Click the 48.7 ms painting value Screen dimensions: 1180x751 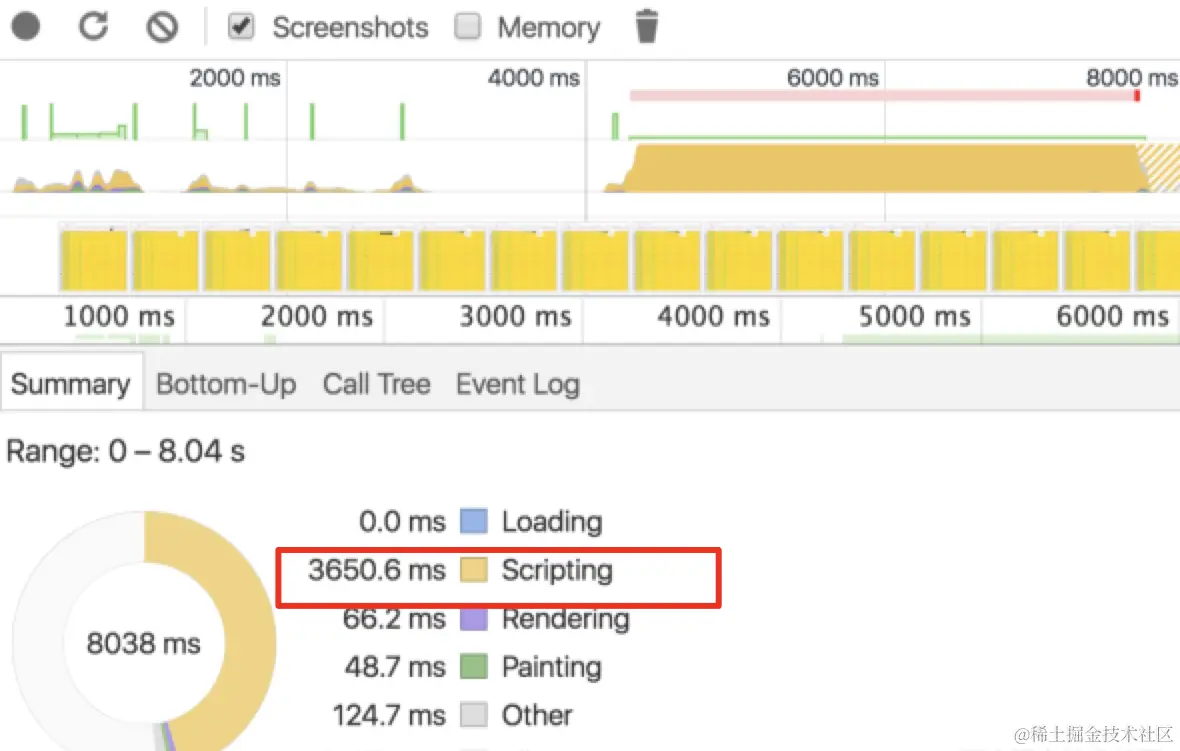point(395,667)
